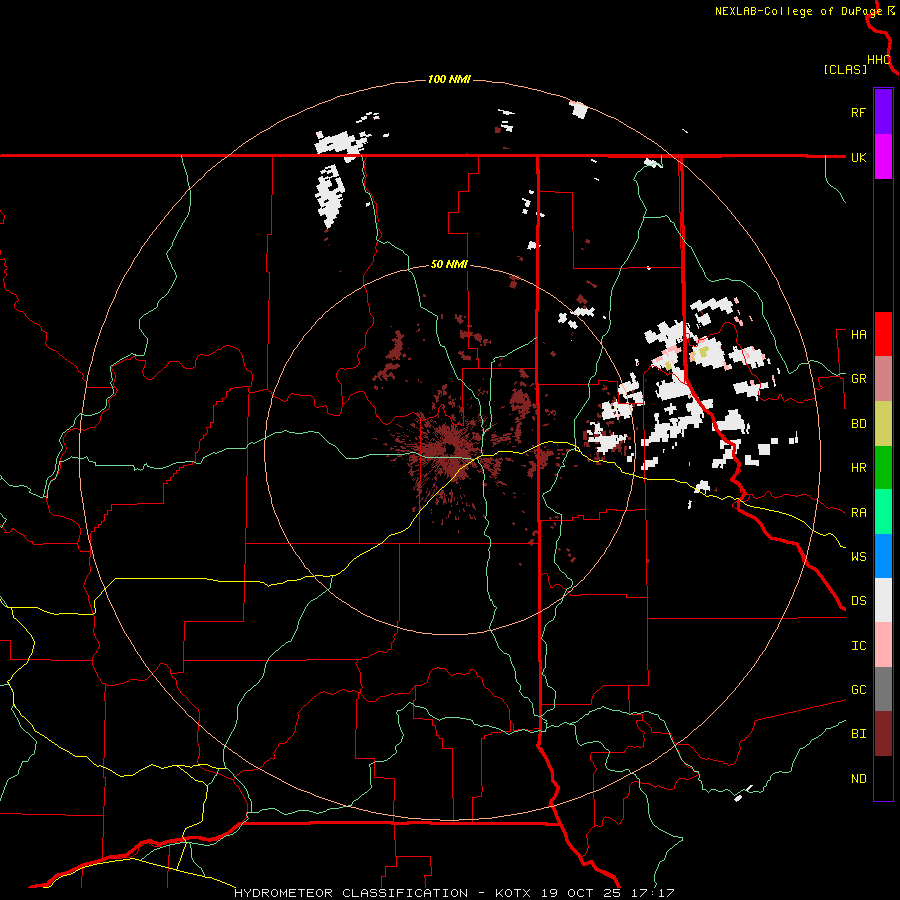Click the HHC product code label

[878, 60]
